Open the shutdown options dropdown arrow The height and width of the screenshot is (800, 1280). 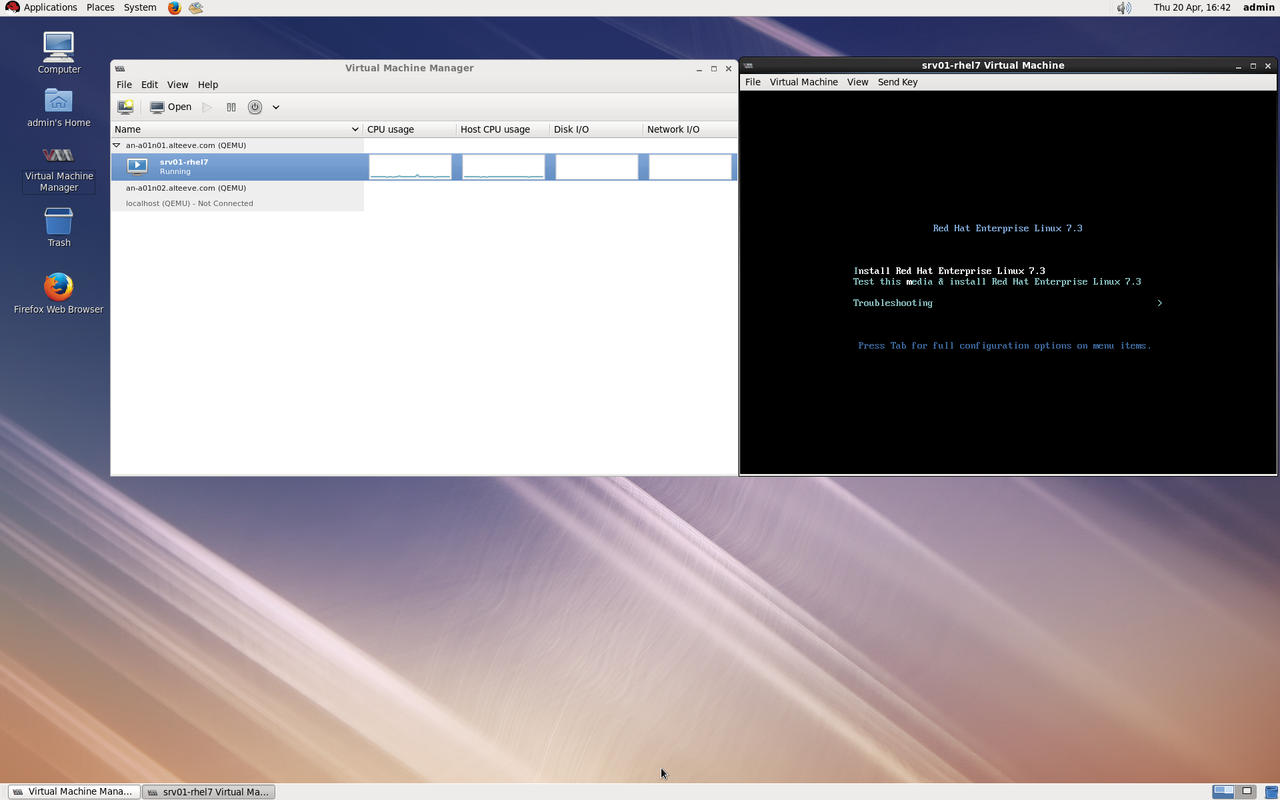pyautogui.click(x=276, y=107)
